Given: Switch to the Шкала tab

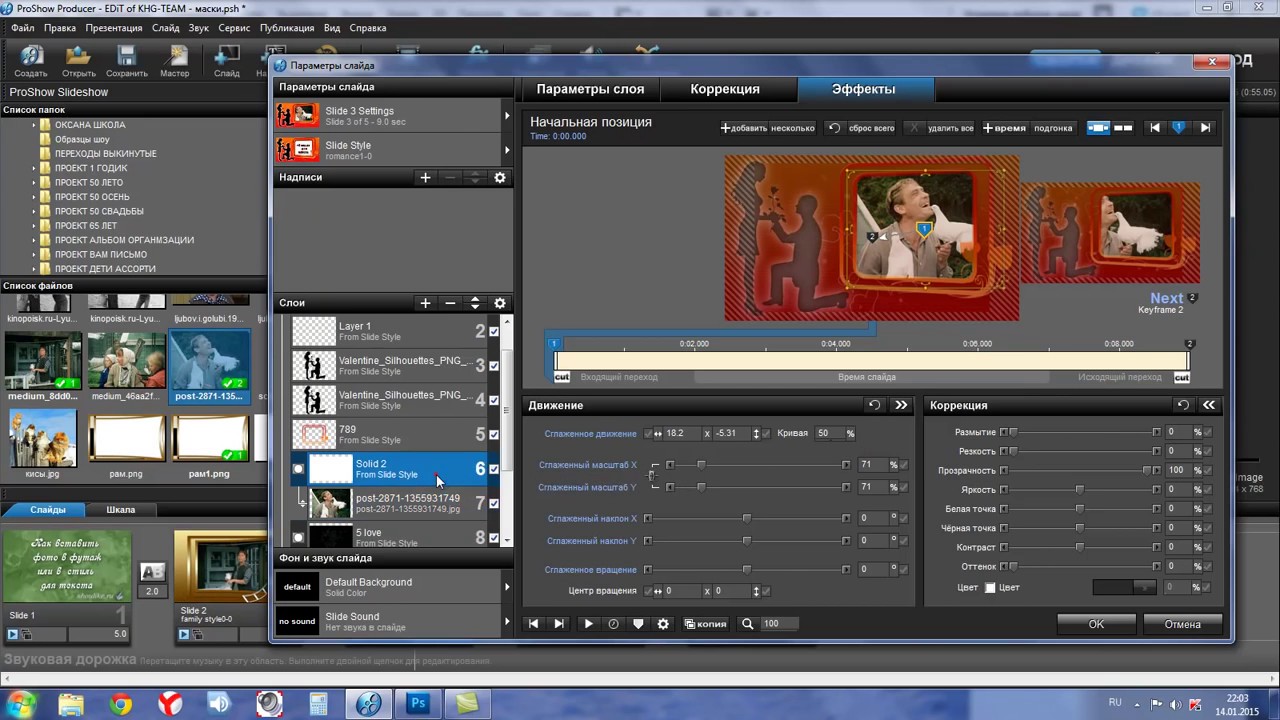Looking at the screenshot, I should tap(121, 510).
